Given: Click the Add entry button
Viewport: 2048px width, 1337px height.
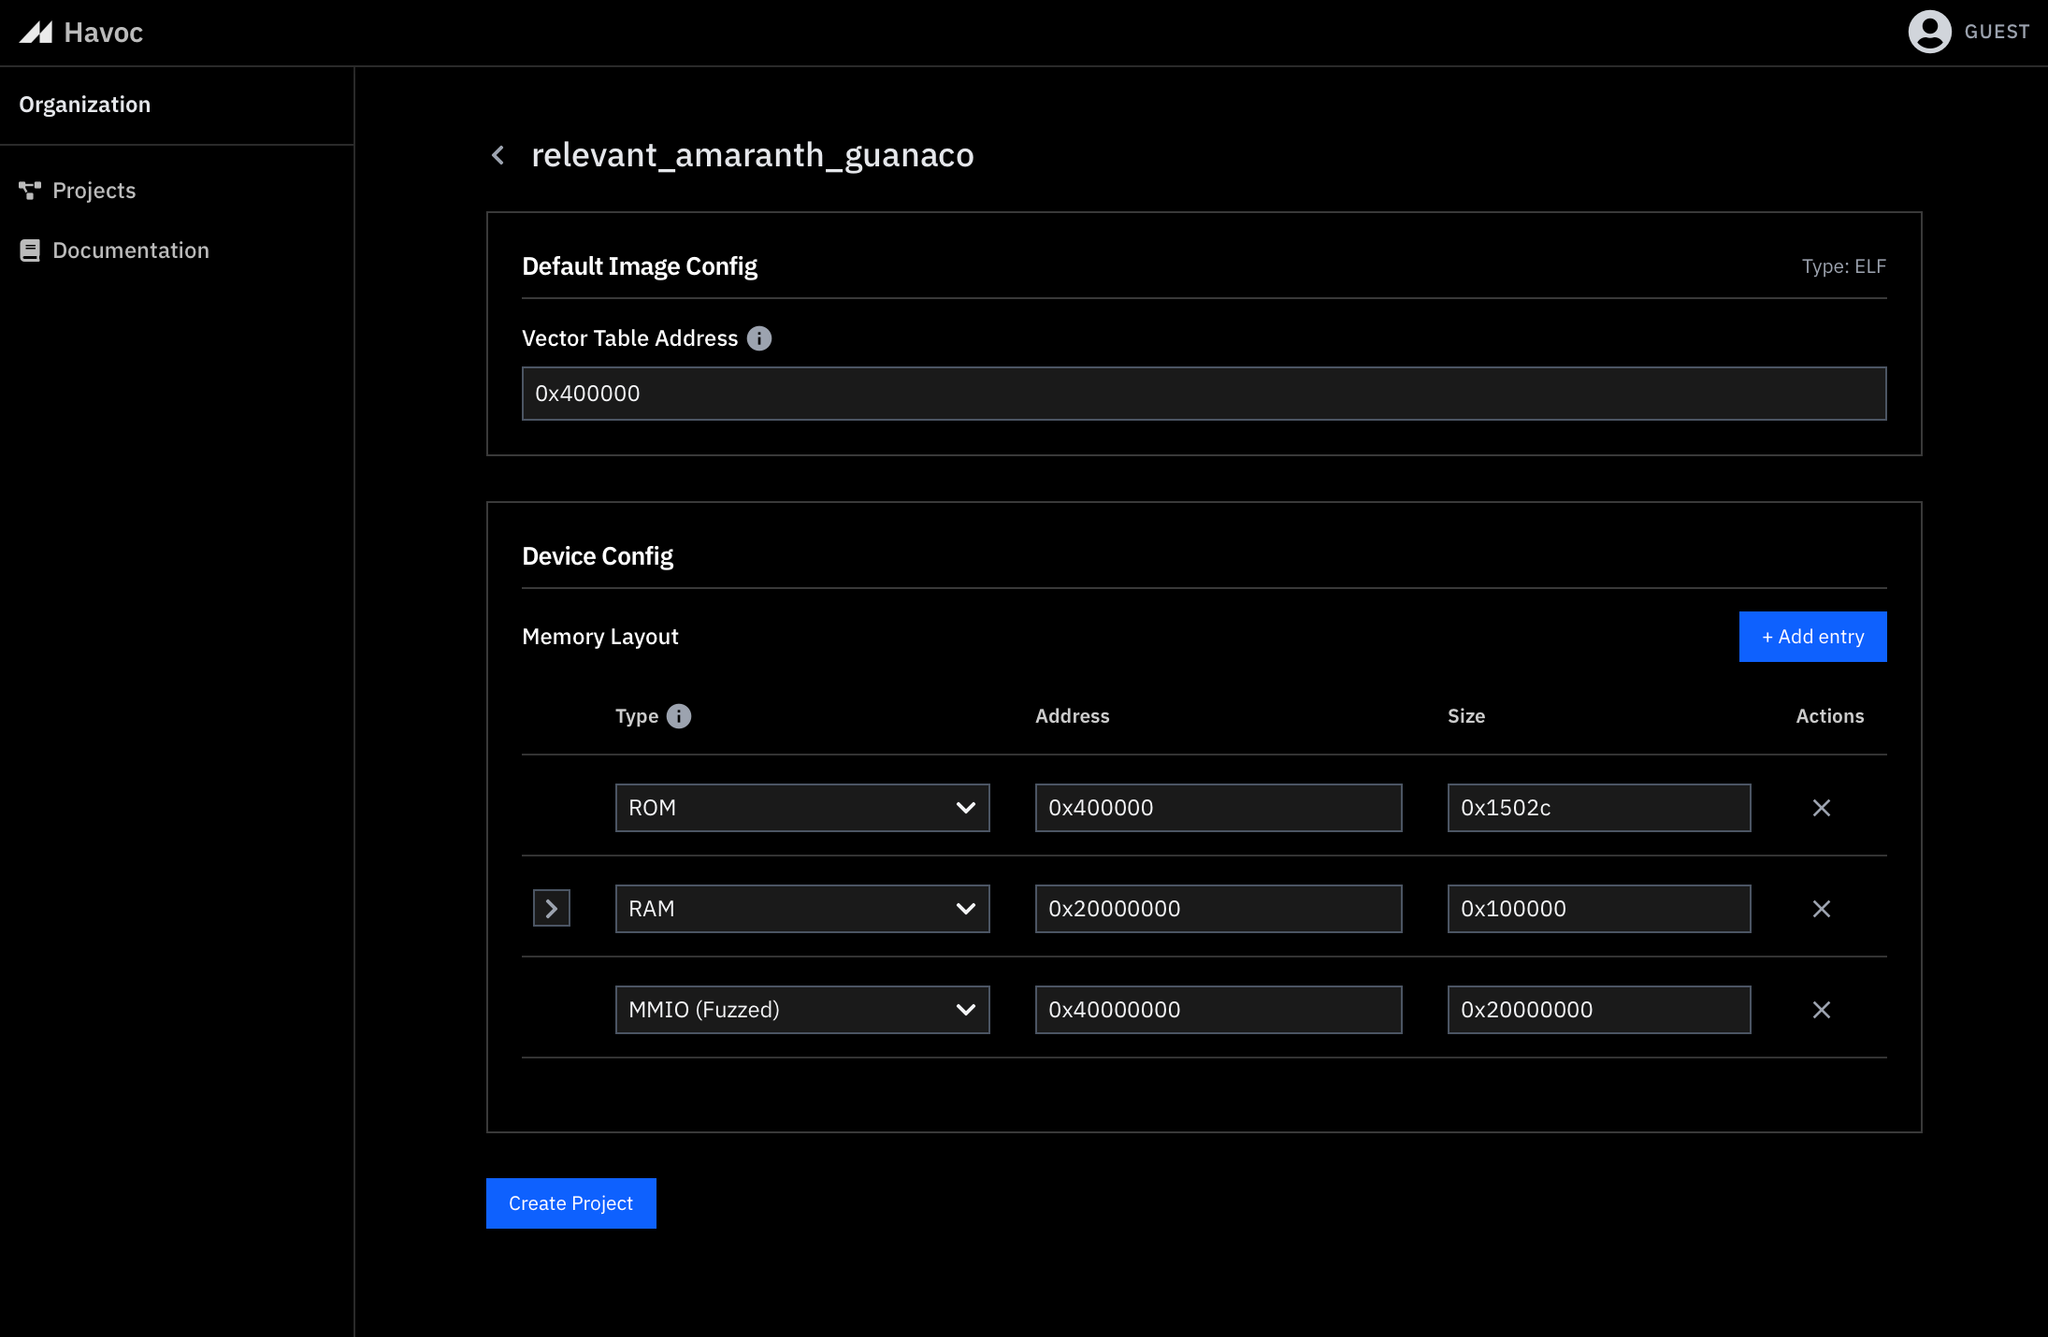Looking at the screenshot, I should tap(1812, 637).
